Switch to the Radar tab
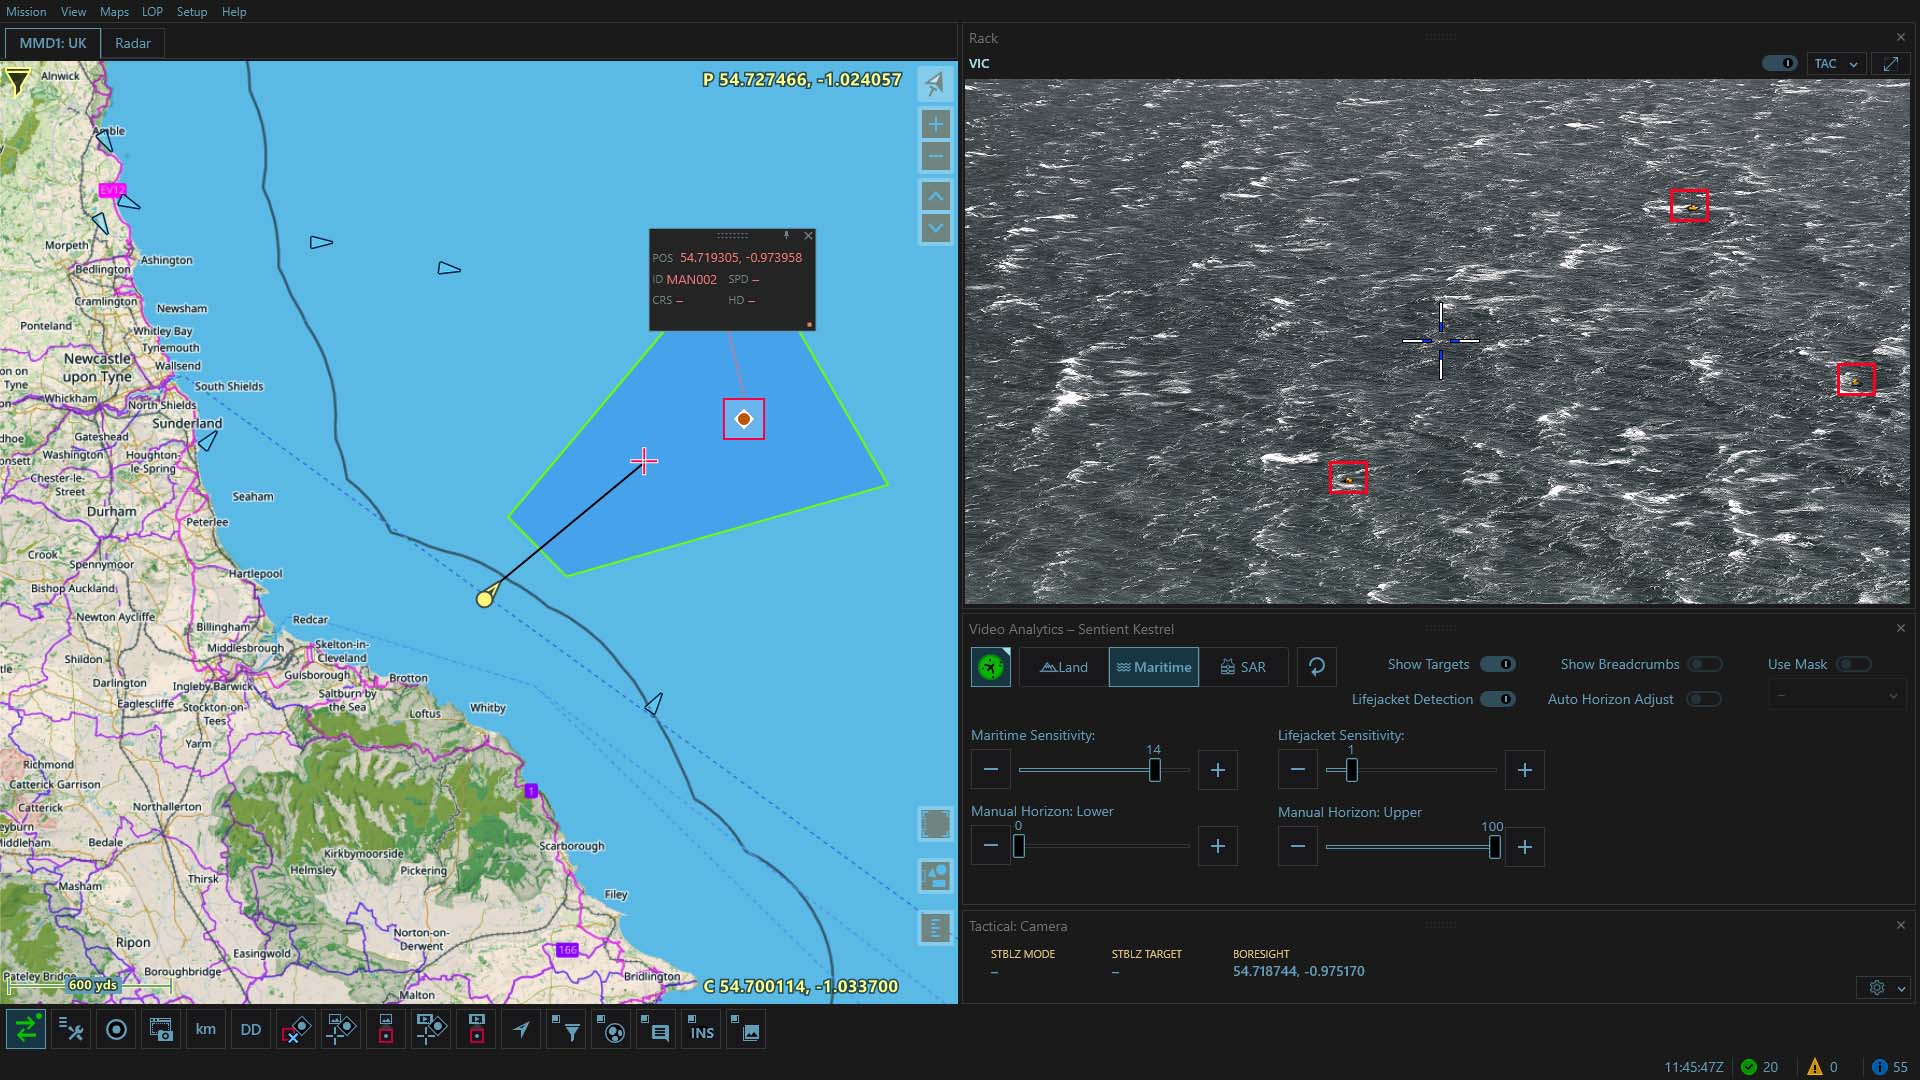Screen dimensions: 1920x1080 tap(132, 44)
